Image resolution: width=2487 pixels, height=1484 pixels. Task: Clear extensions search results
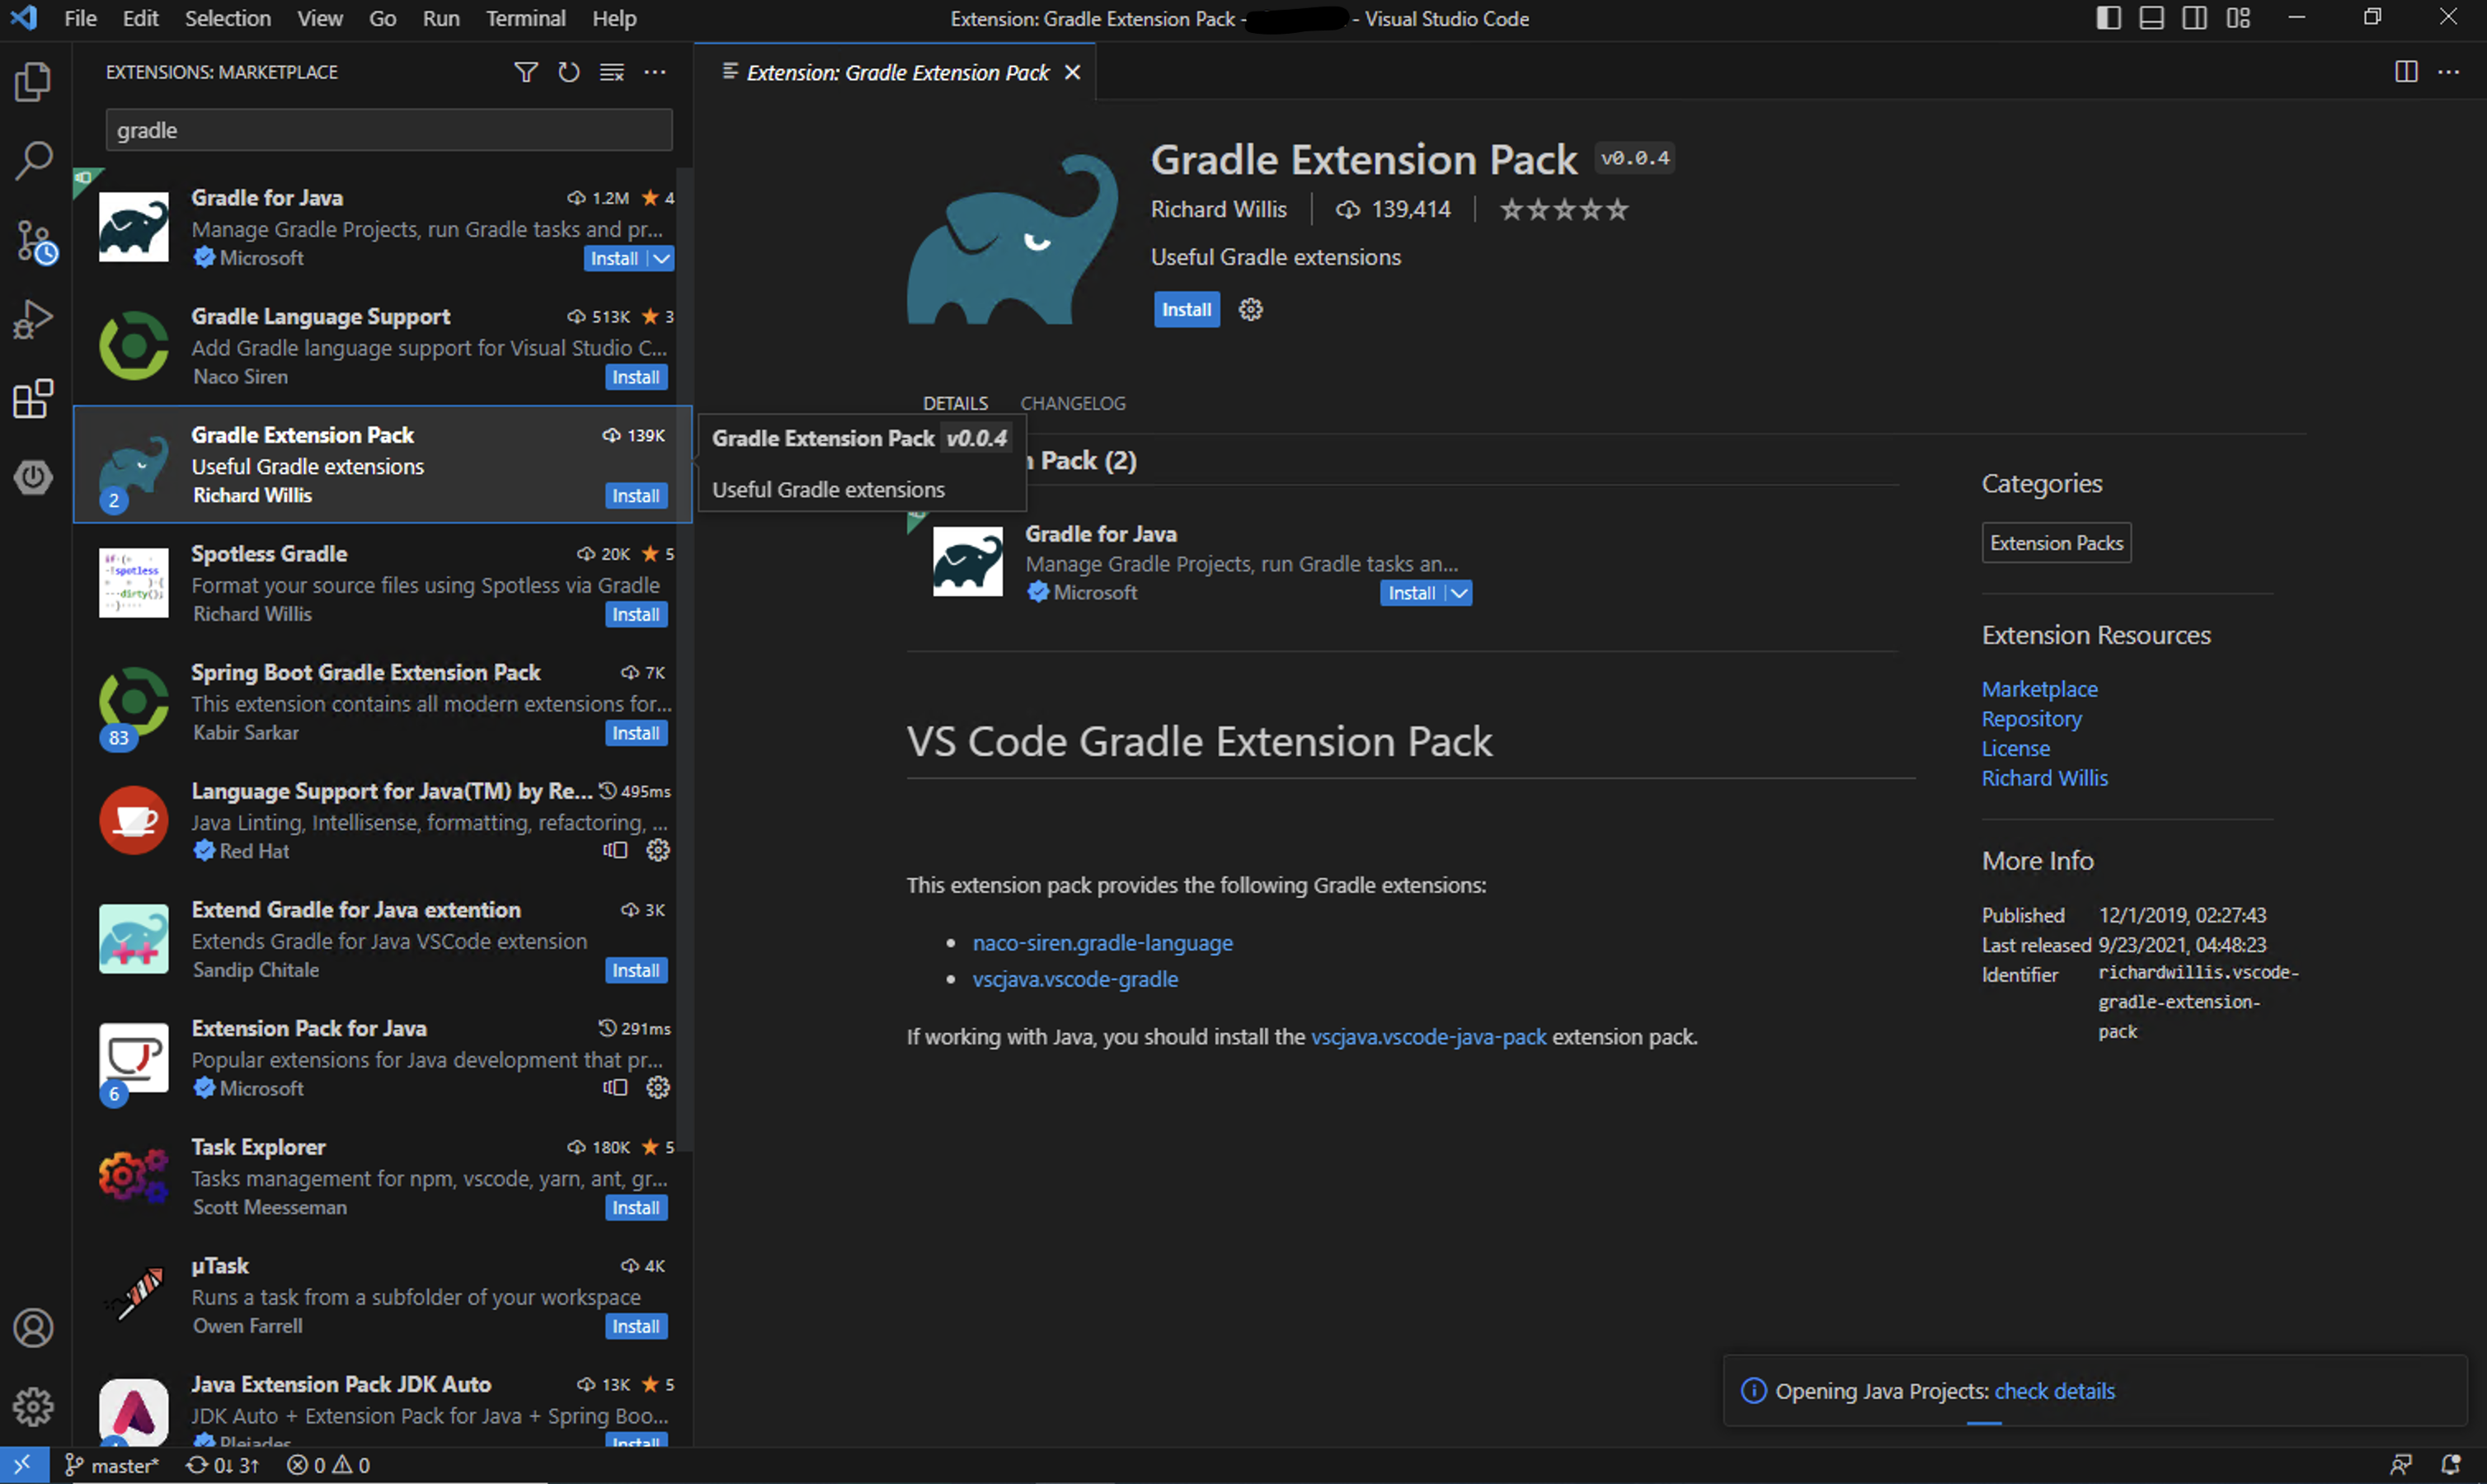click(x=612, y=72)
